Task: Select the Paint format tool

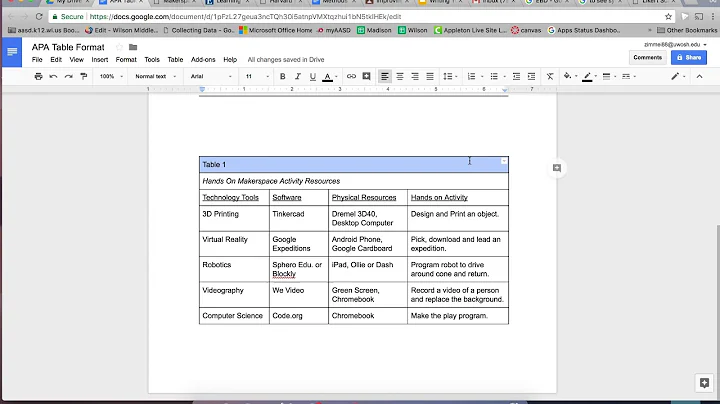Action: (x=84, y=76)
